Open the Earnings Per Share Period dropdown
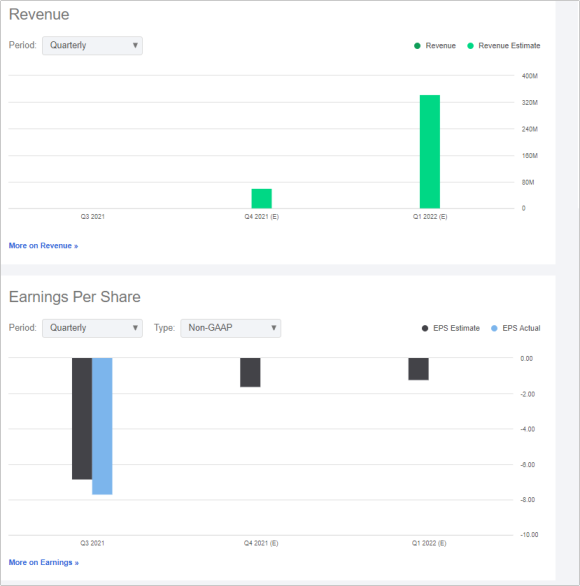 point(92,328)
